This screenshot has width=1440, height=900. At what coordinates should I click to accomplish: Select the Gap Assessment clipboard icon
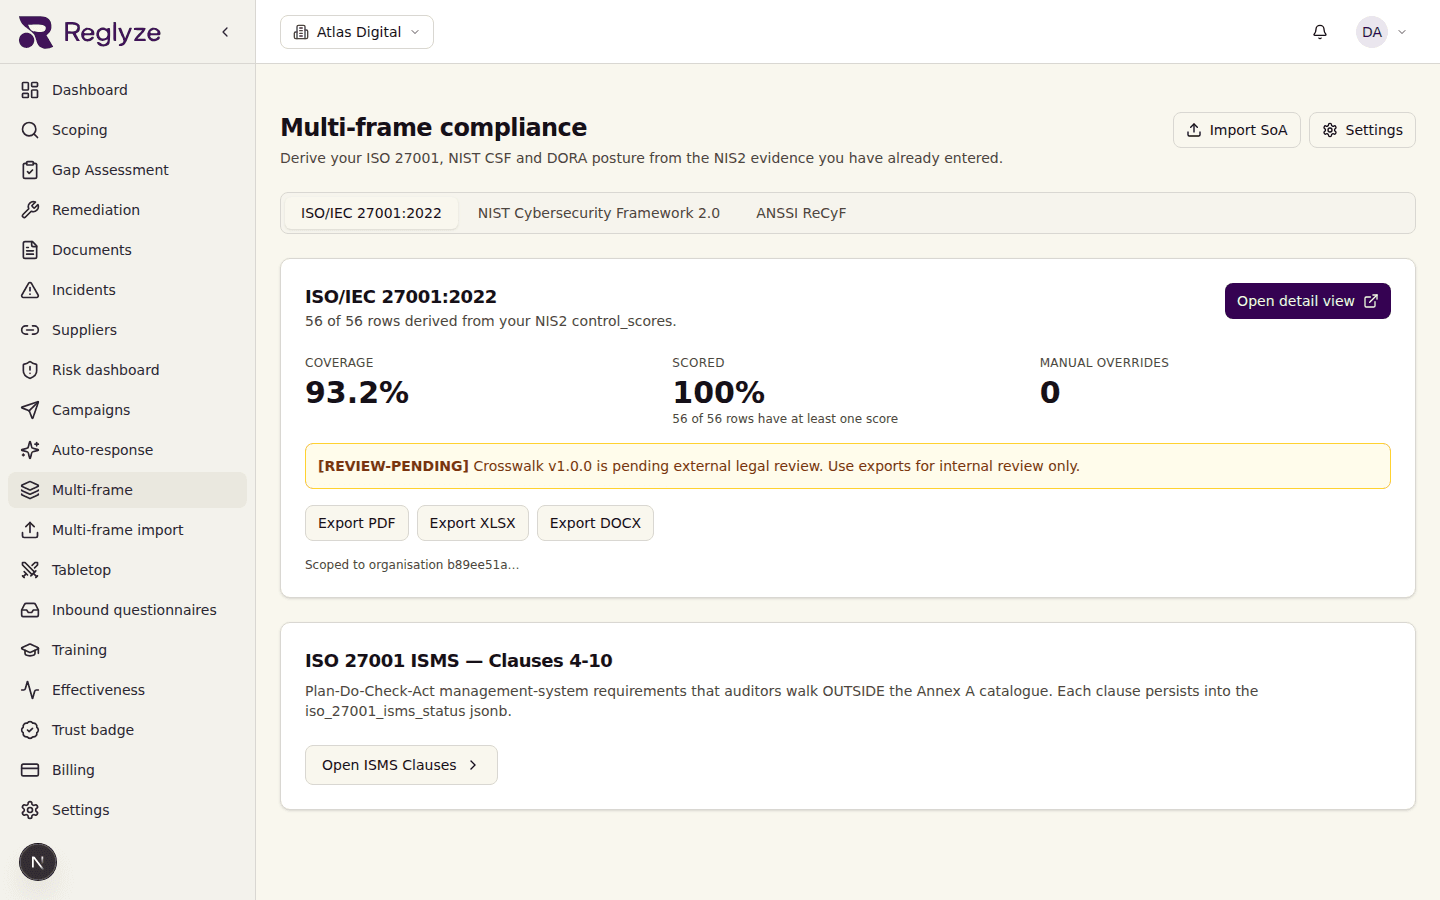pyautogui.click(x=30, y=170)
